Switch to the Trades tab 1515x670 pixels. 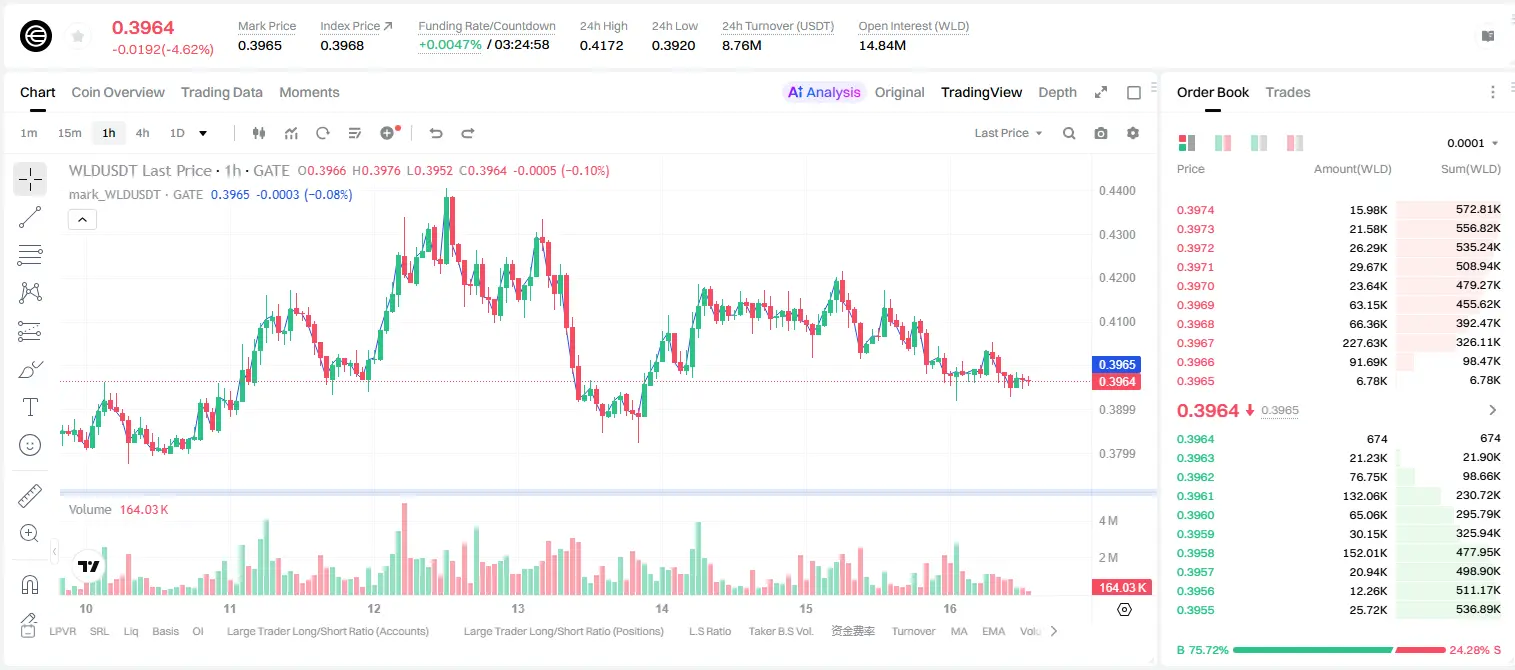coord(1287,92)
